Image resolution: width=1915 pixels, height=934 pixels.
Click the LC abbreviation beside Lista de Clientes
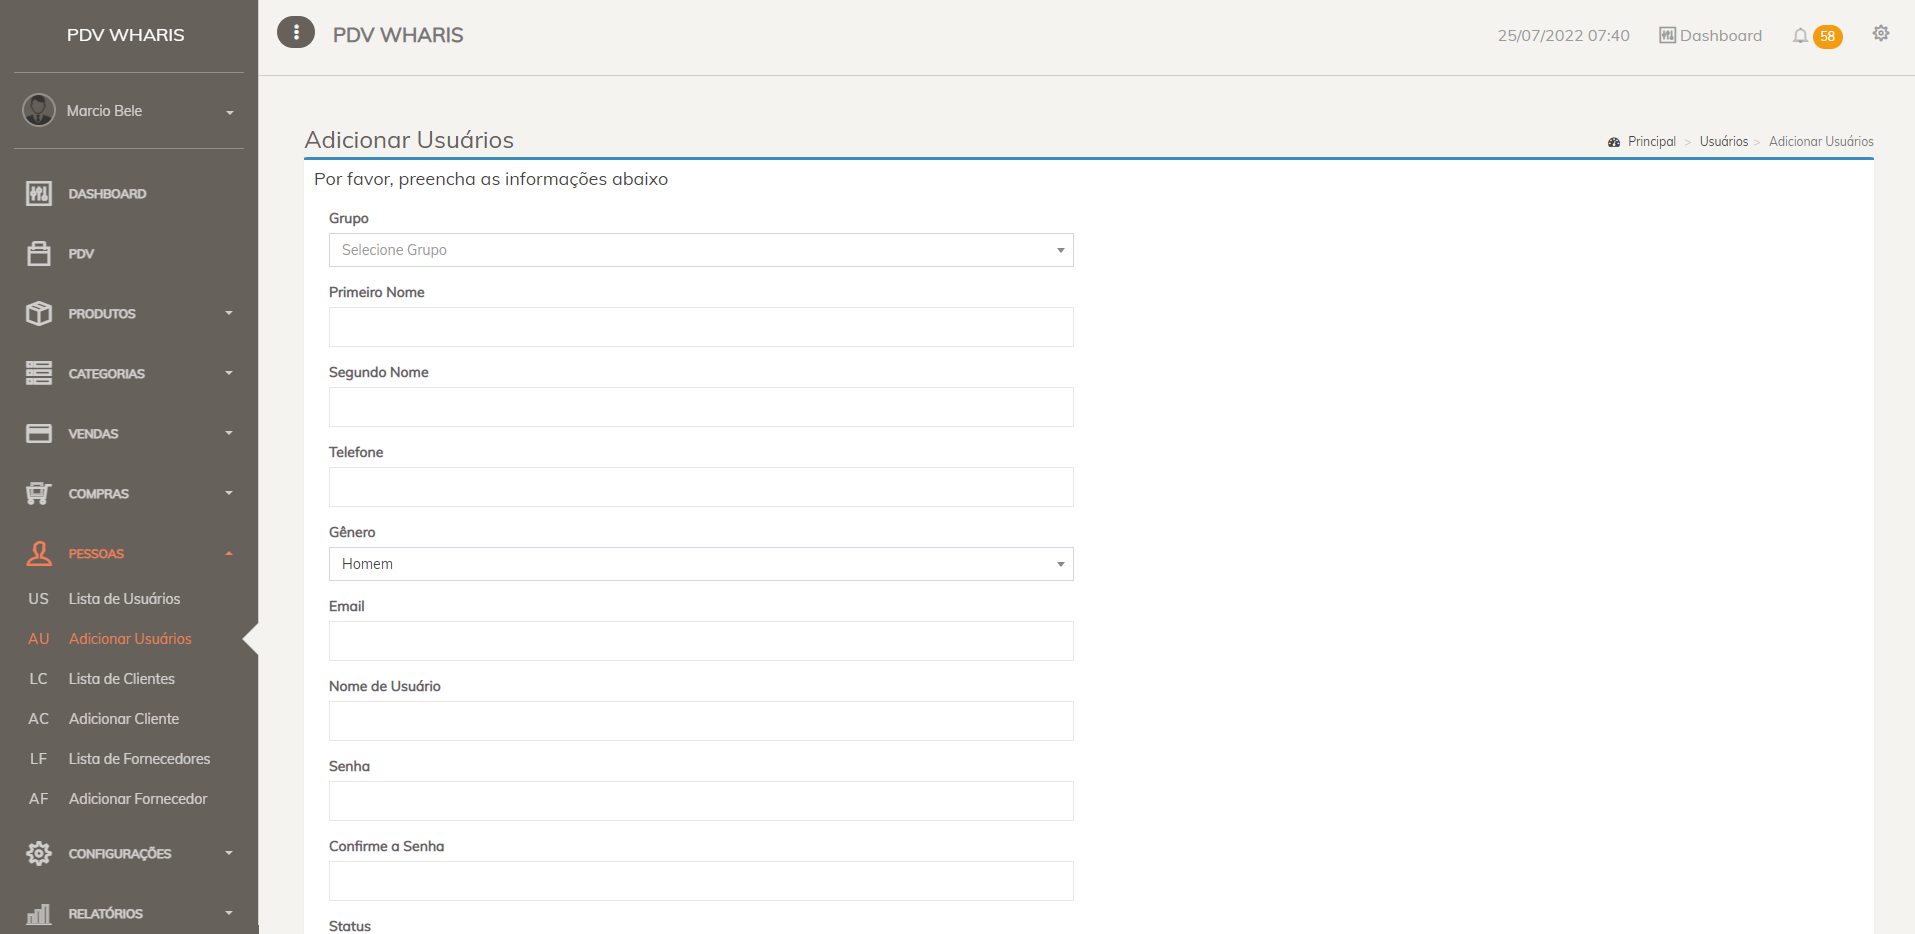(x=38, y=678)
